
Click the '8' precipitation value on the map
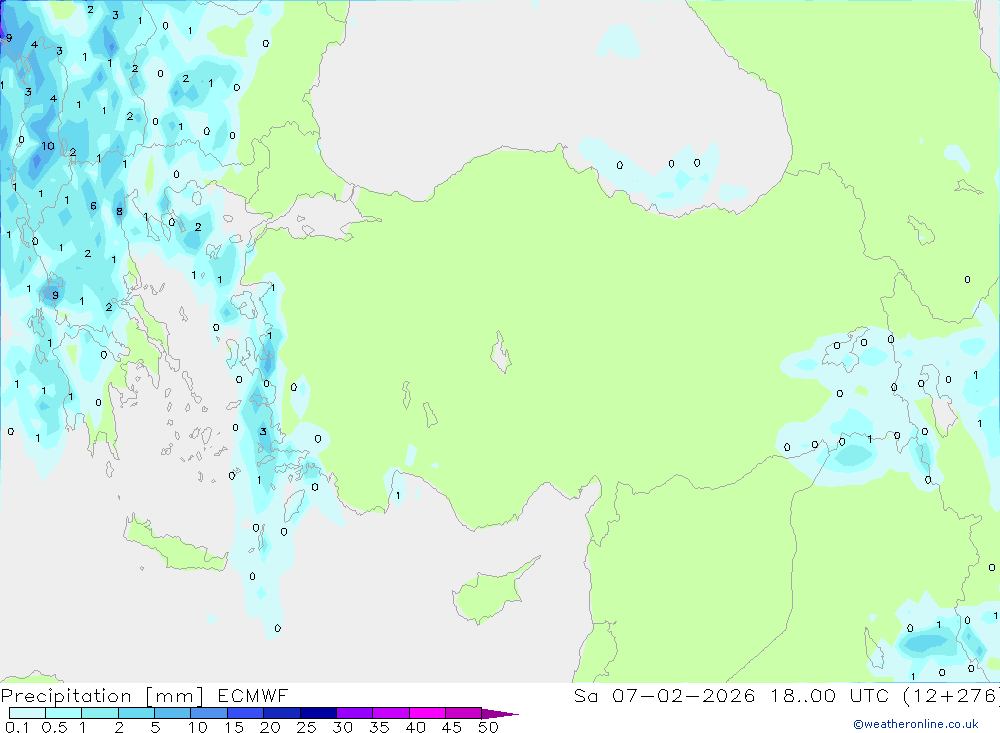pos(119,211)
